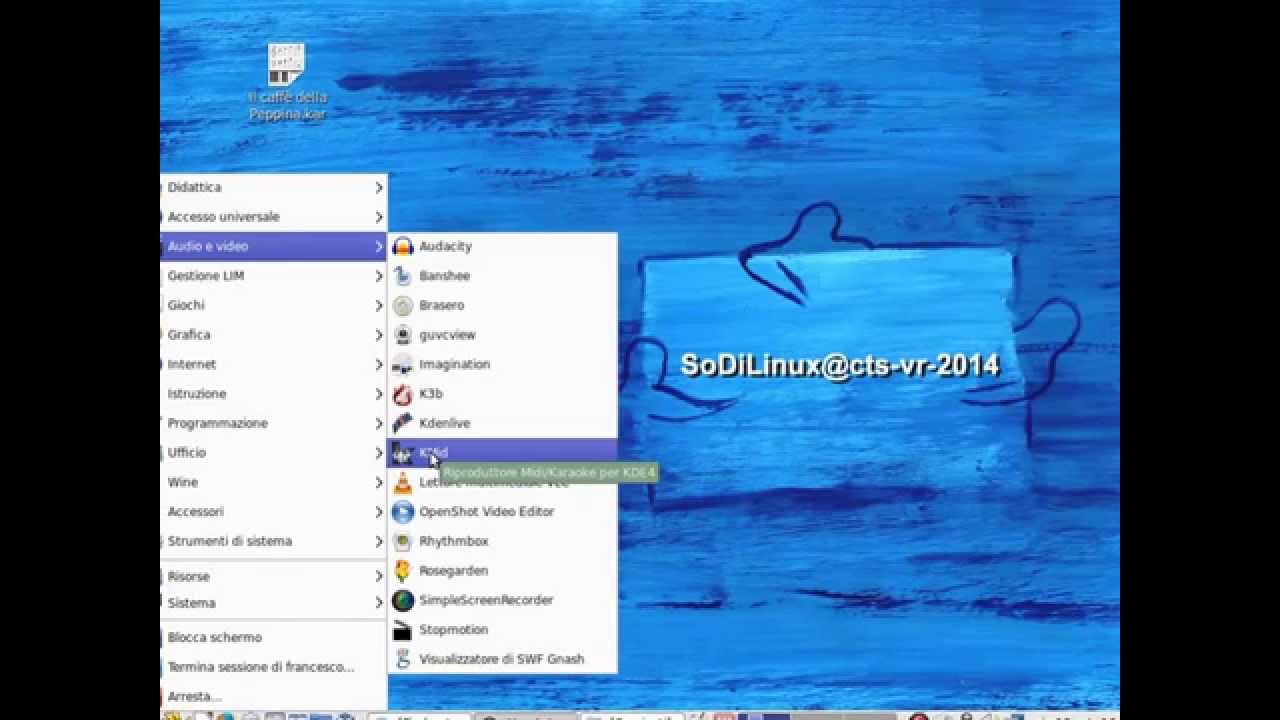The height and width of the screenshot is (720, 1280).
Task: Open the Wine menu category
Action: pos(273,482)
